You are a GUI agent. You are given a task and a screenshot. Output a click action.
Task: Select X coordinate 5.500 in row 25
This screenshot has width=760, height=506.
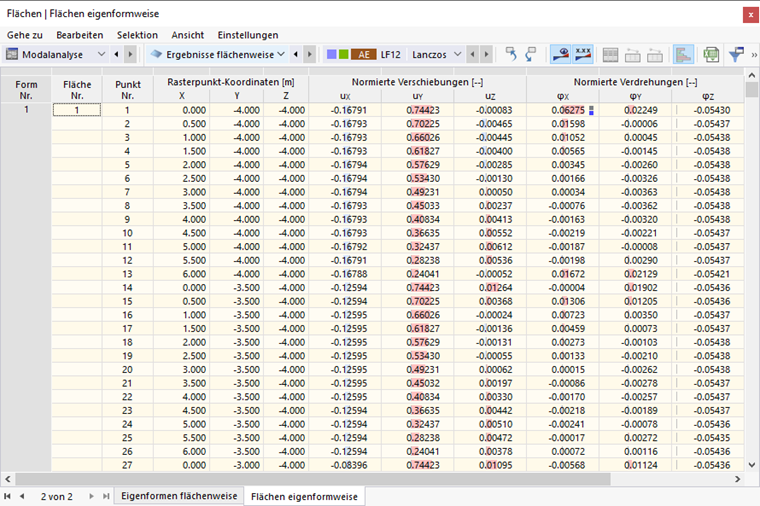pos(182,438)
